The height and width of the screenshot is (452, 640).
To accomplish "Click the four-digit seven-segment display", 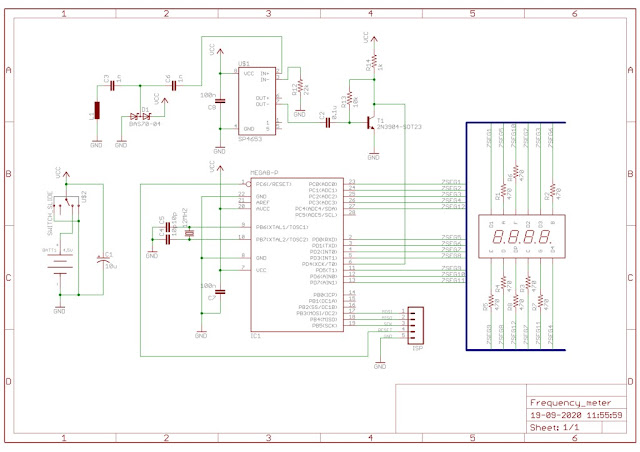I will [x=522, y=236].
